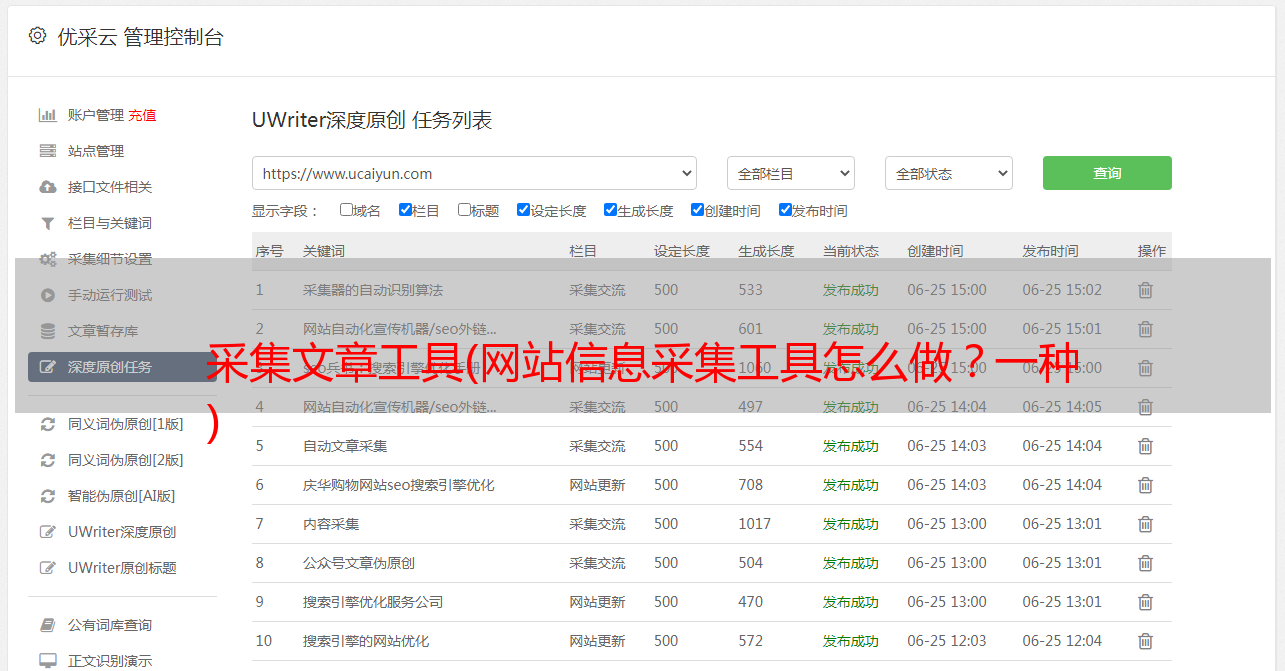This screenshot has height=671, width=1285.
Task: Click generated length 1017 in 内容采集 row
Action: [x=755, y=524]
